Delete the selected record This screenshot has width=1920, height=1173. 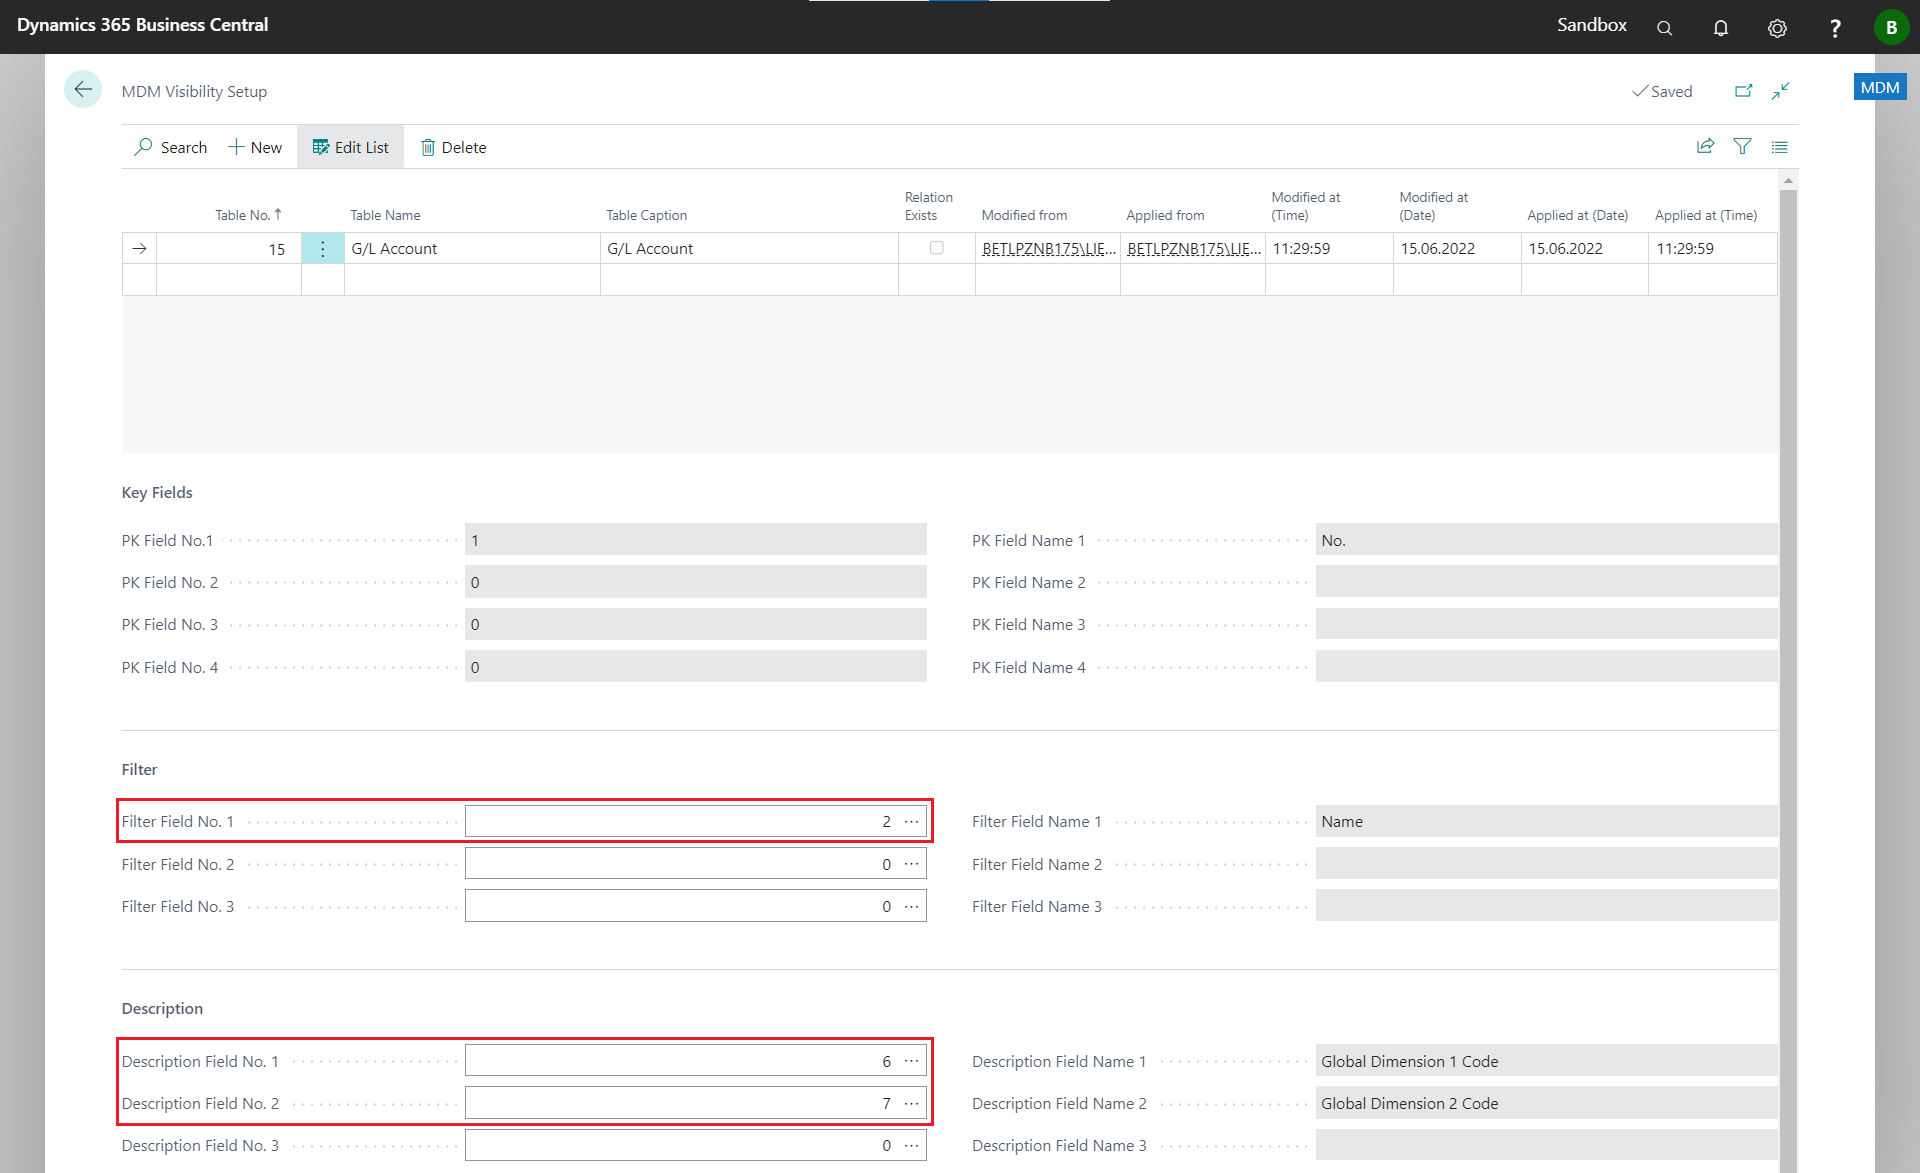pos(453,147)
